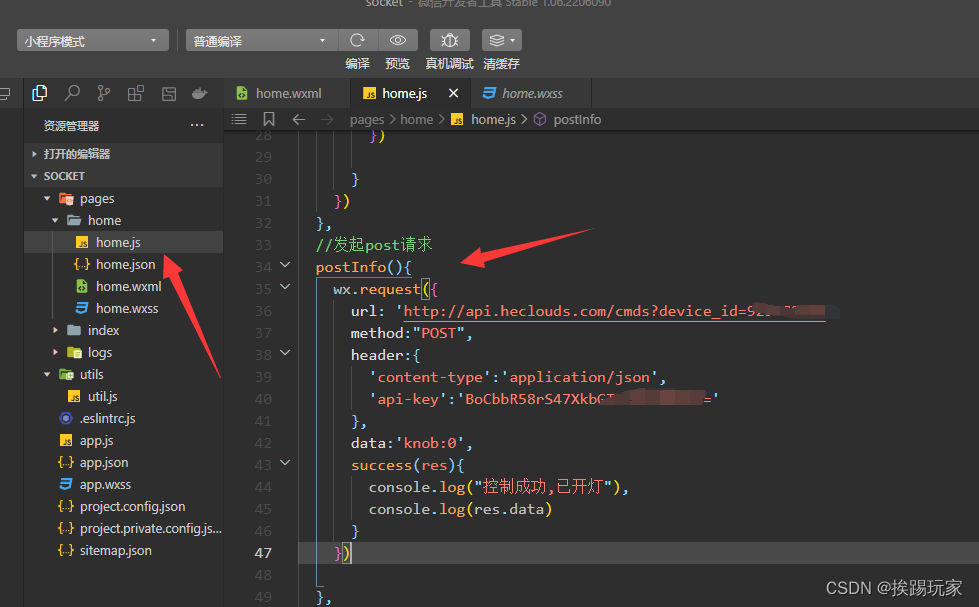
Task: Click the 预览 preview label
Action: point(397,64)
